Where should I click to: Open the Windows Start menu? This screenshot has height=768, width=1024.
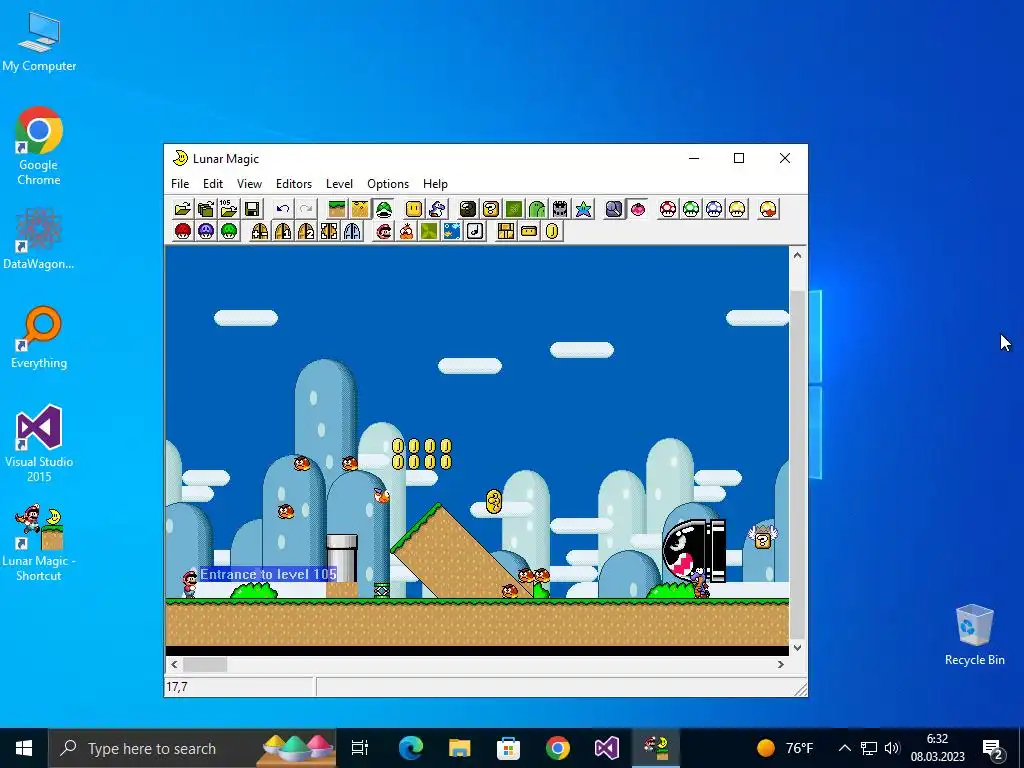coord(24,748)
